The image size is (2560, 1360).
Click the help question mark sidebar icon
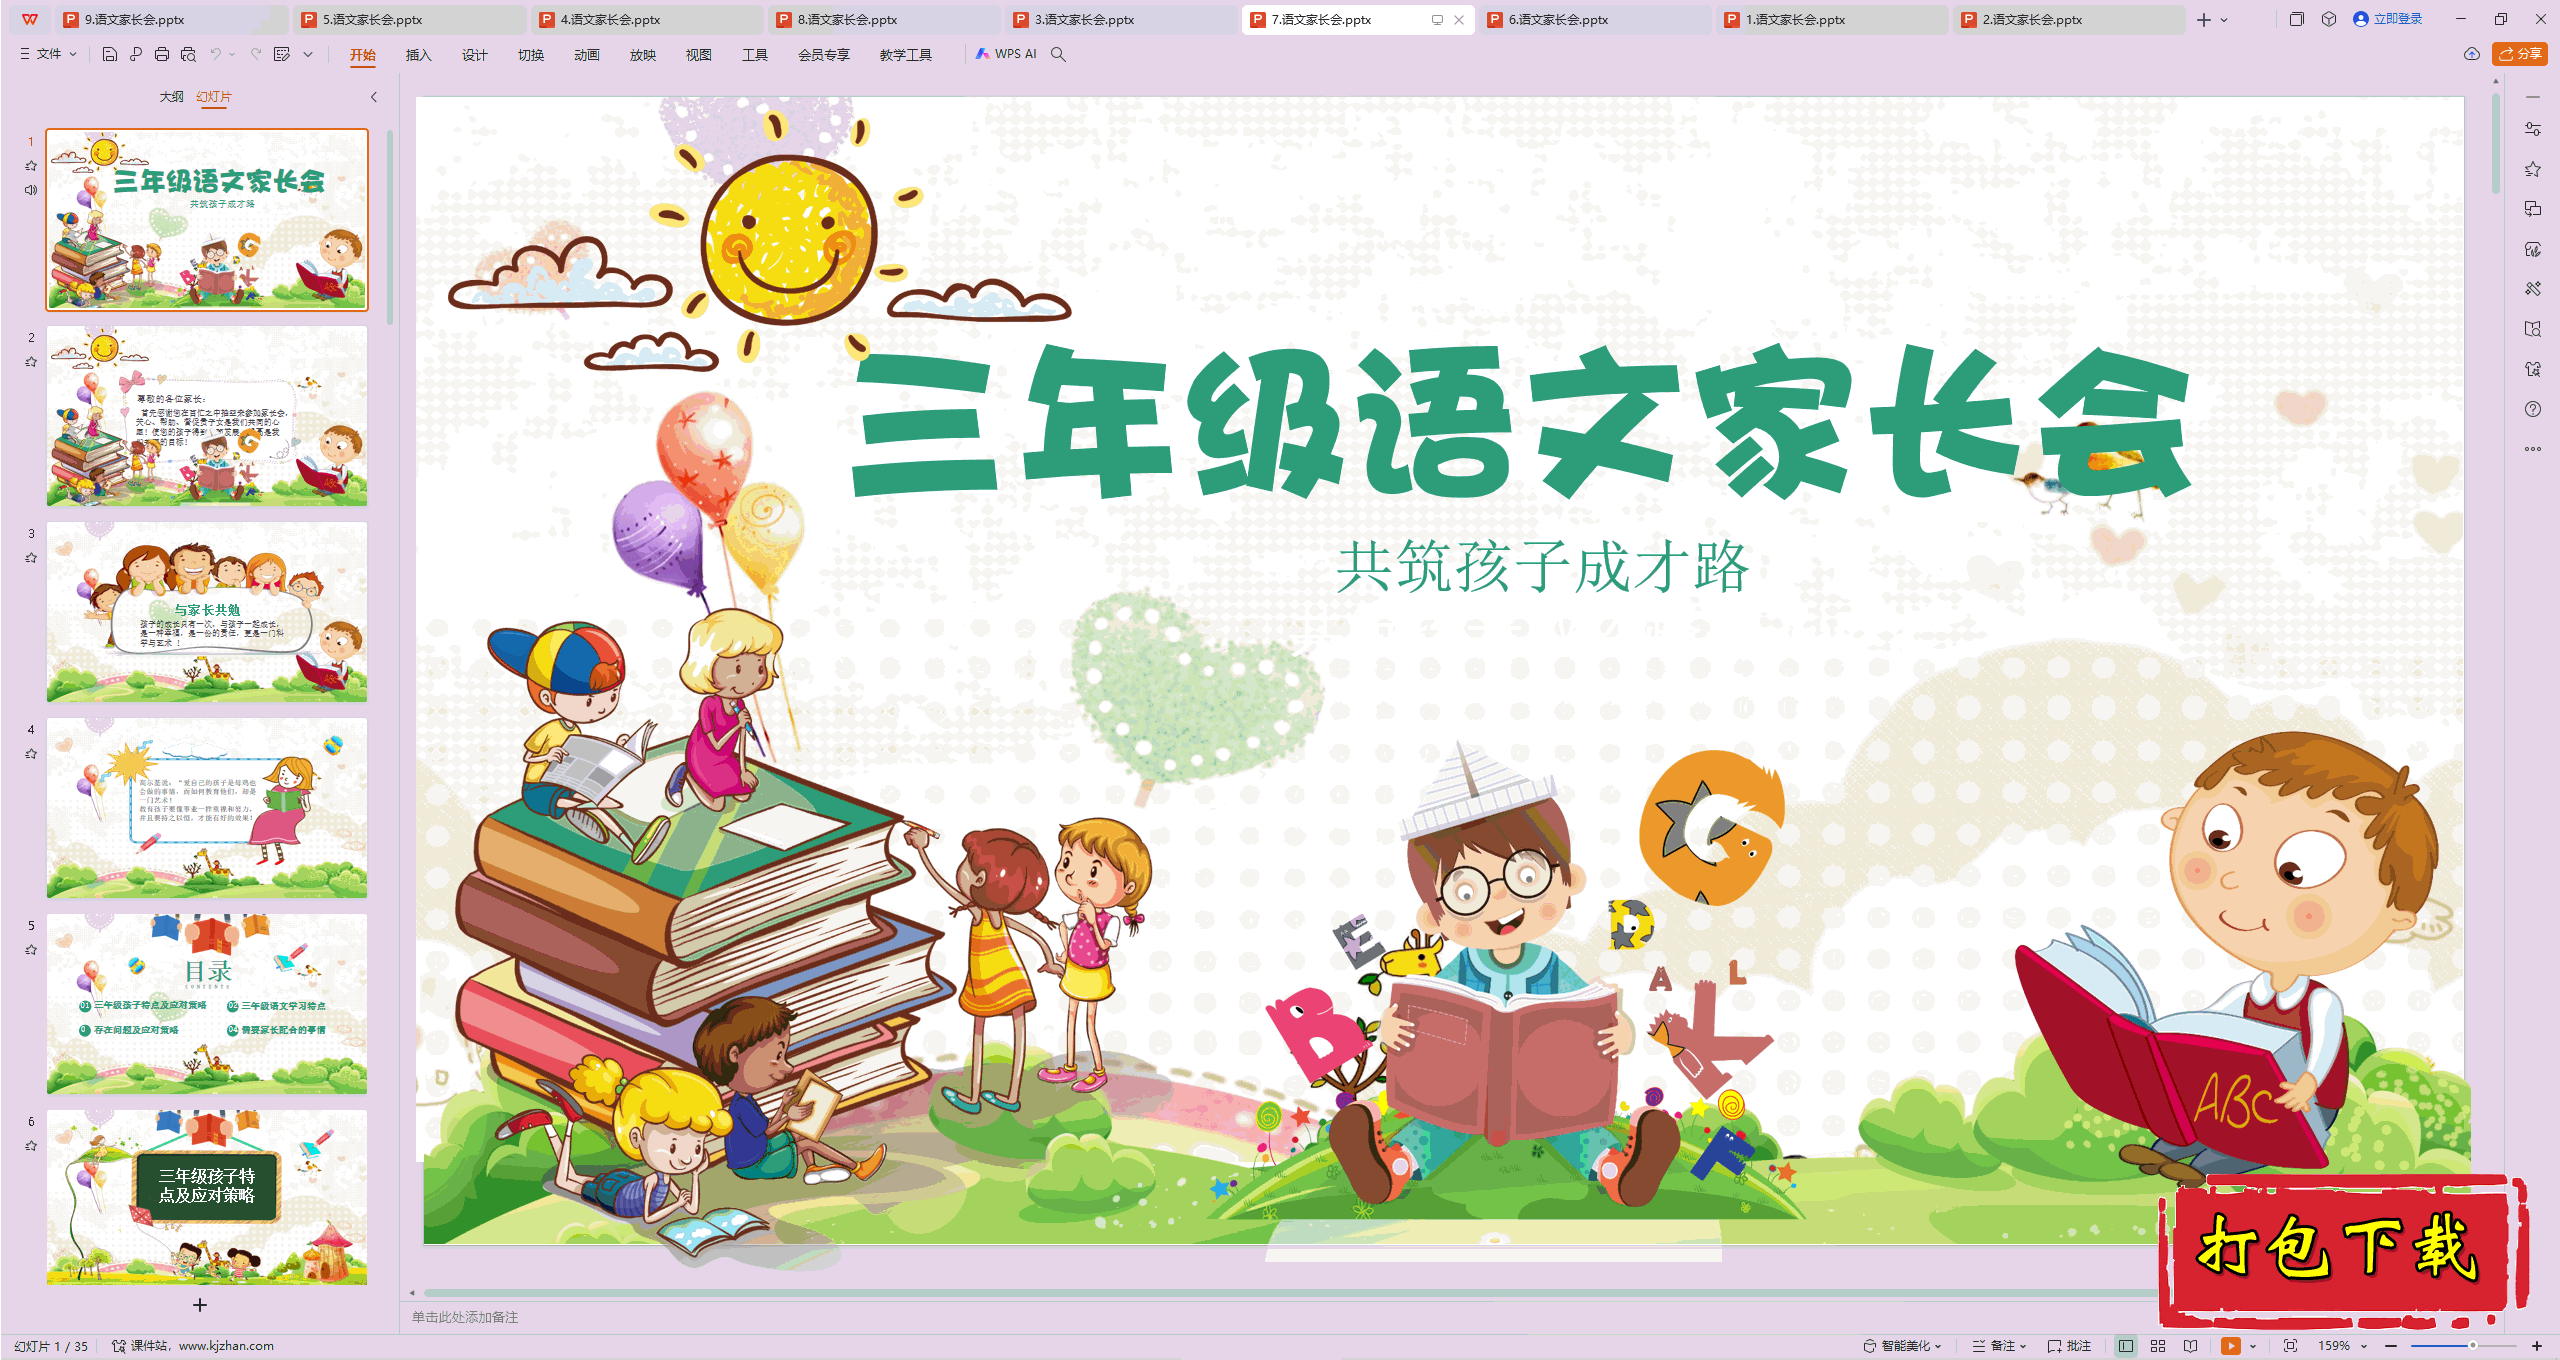click(2533, 409)
